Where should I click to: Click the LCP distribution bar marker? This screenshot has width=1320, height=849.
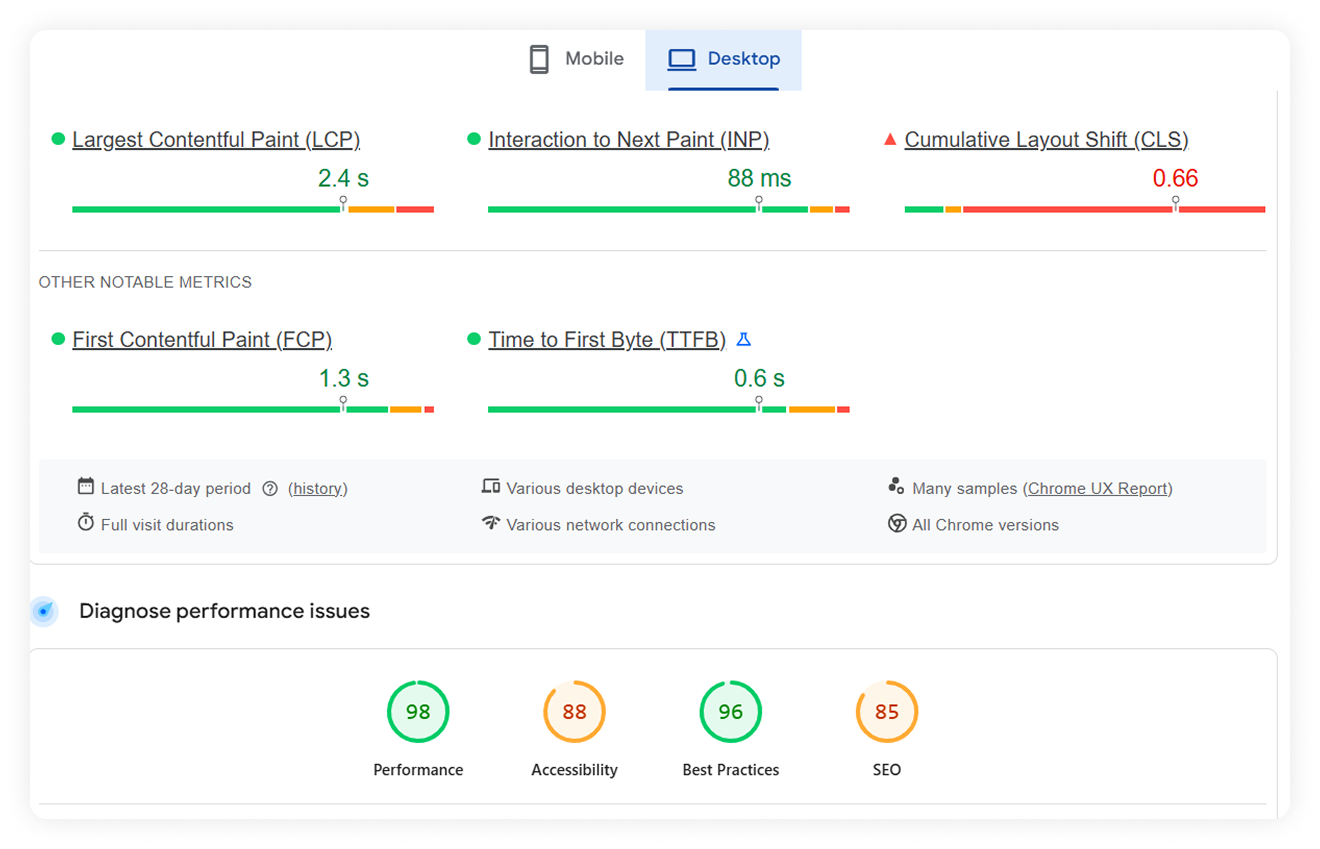pos(343,204)
